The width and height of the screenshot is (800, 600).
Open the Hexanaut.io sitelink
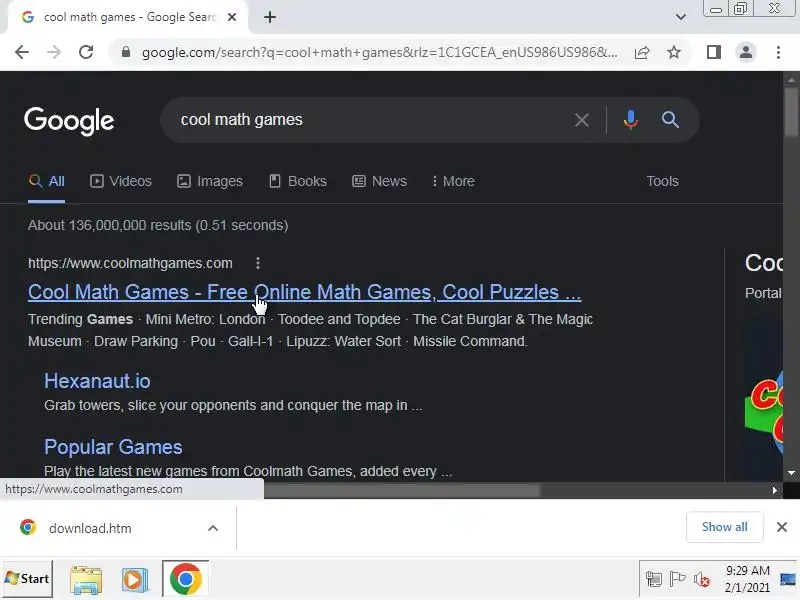[x=97, y=381]
